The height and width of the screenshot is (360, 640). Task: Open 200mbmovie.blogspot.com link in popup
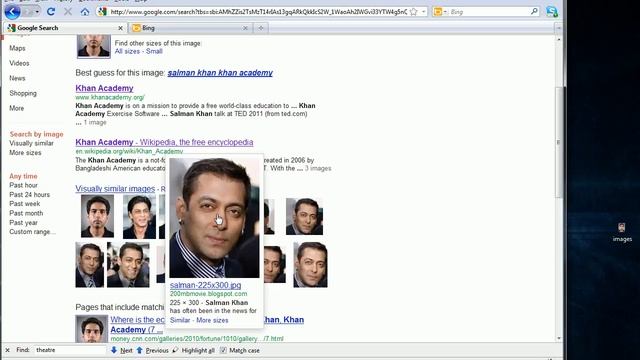pyautogui.click(x=208, y=294)
